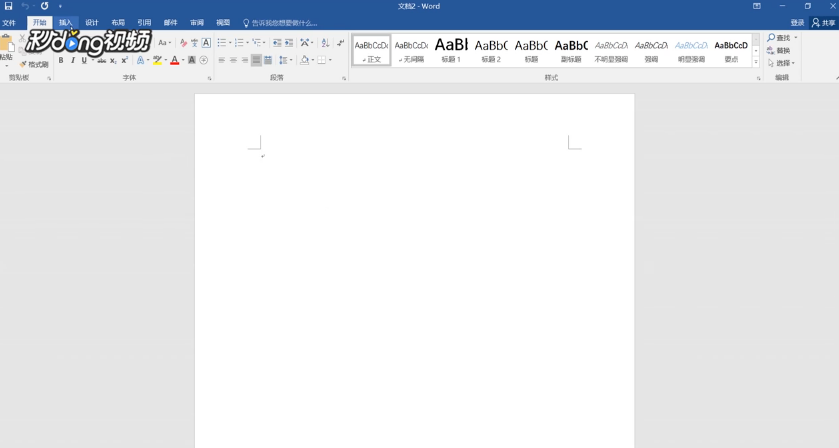Open the Styles pane launcher

coord(759,78)
